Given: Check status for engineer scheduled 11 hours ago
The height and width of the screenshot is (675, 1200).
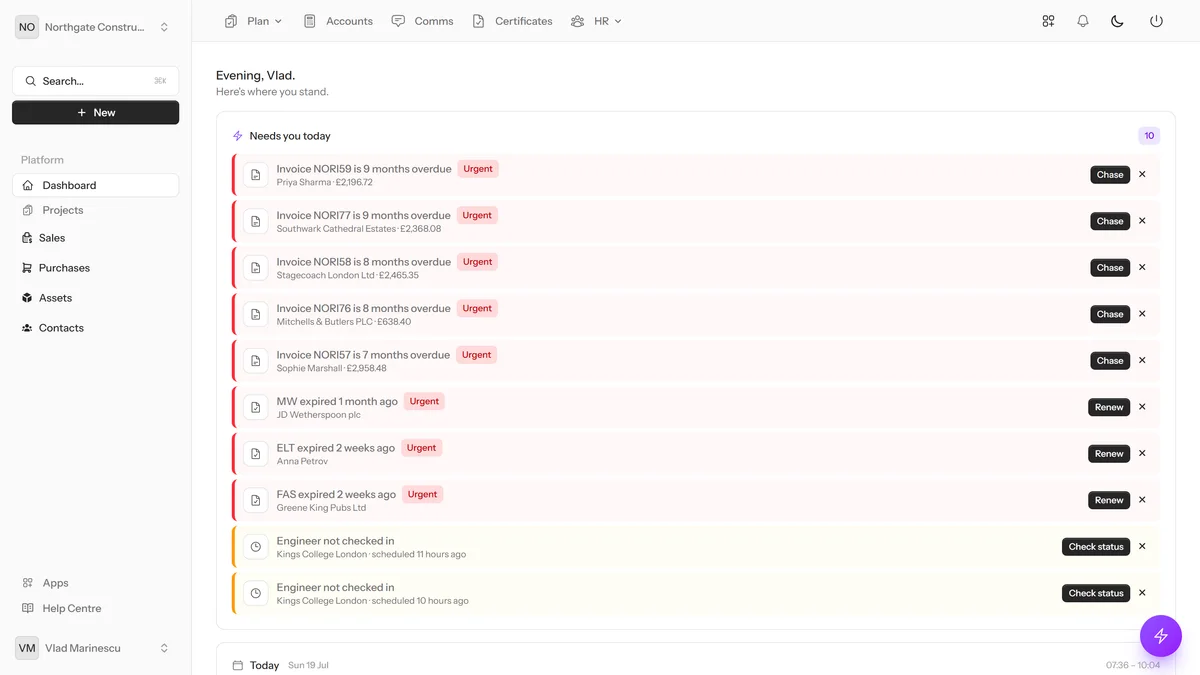Looking at the screenshot, I should 1096,546.
